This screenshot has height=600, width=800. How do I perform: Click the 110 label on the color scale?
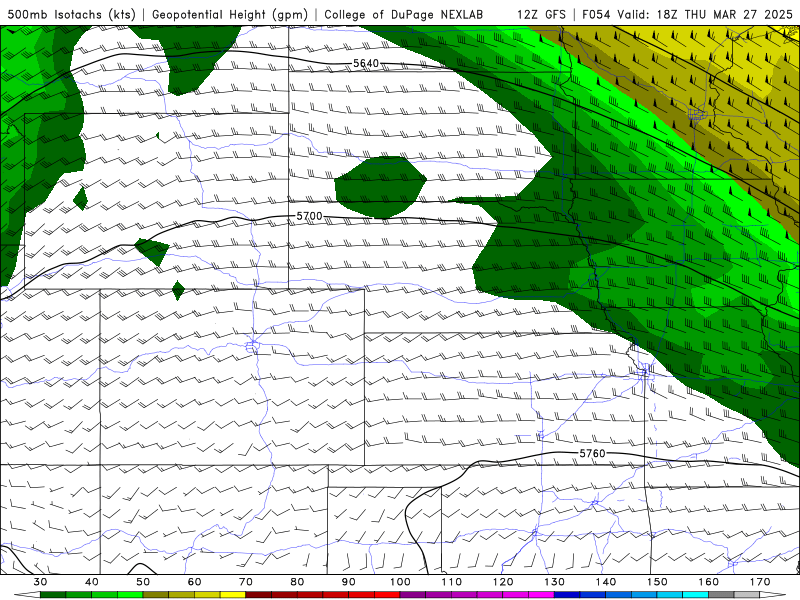coord(452,582)
